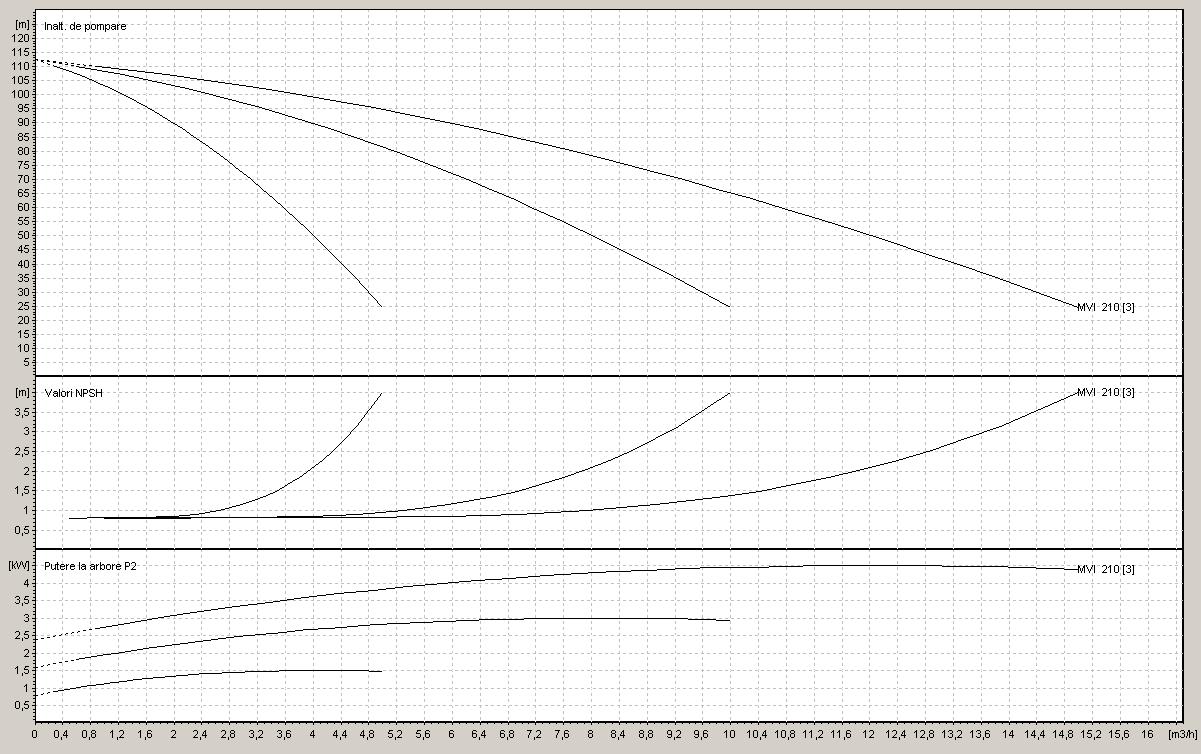This screenshot has height=754, width=1201.
Task: Click MVI 210 [3] label in head chart
Action: (x=1105, y=307)
